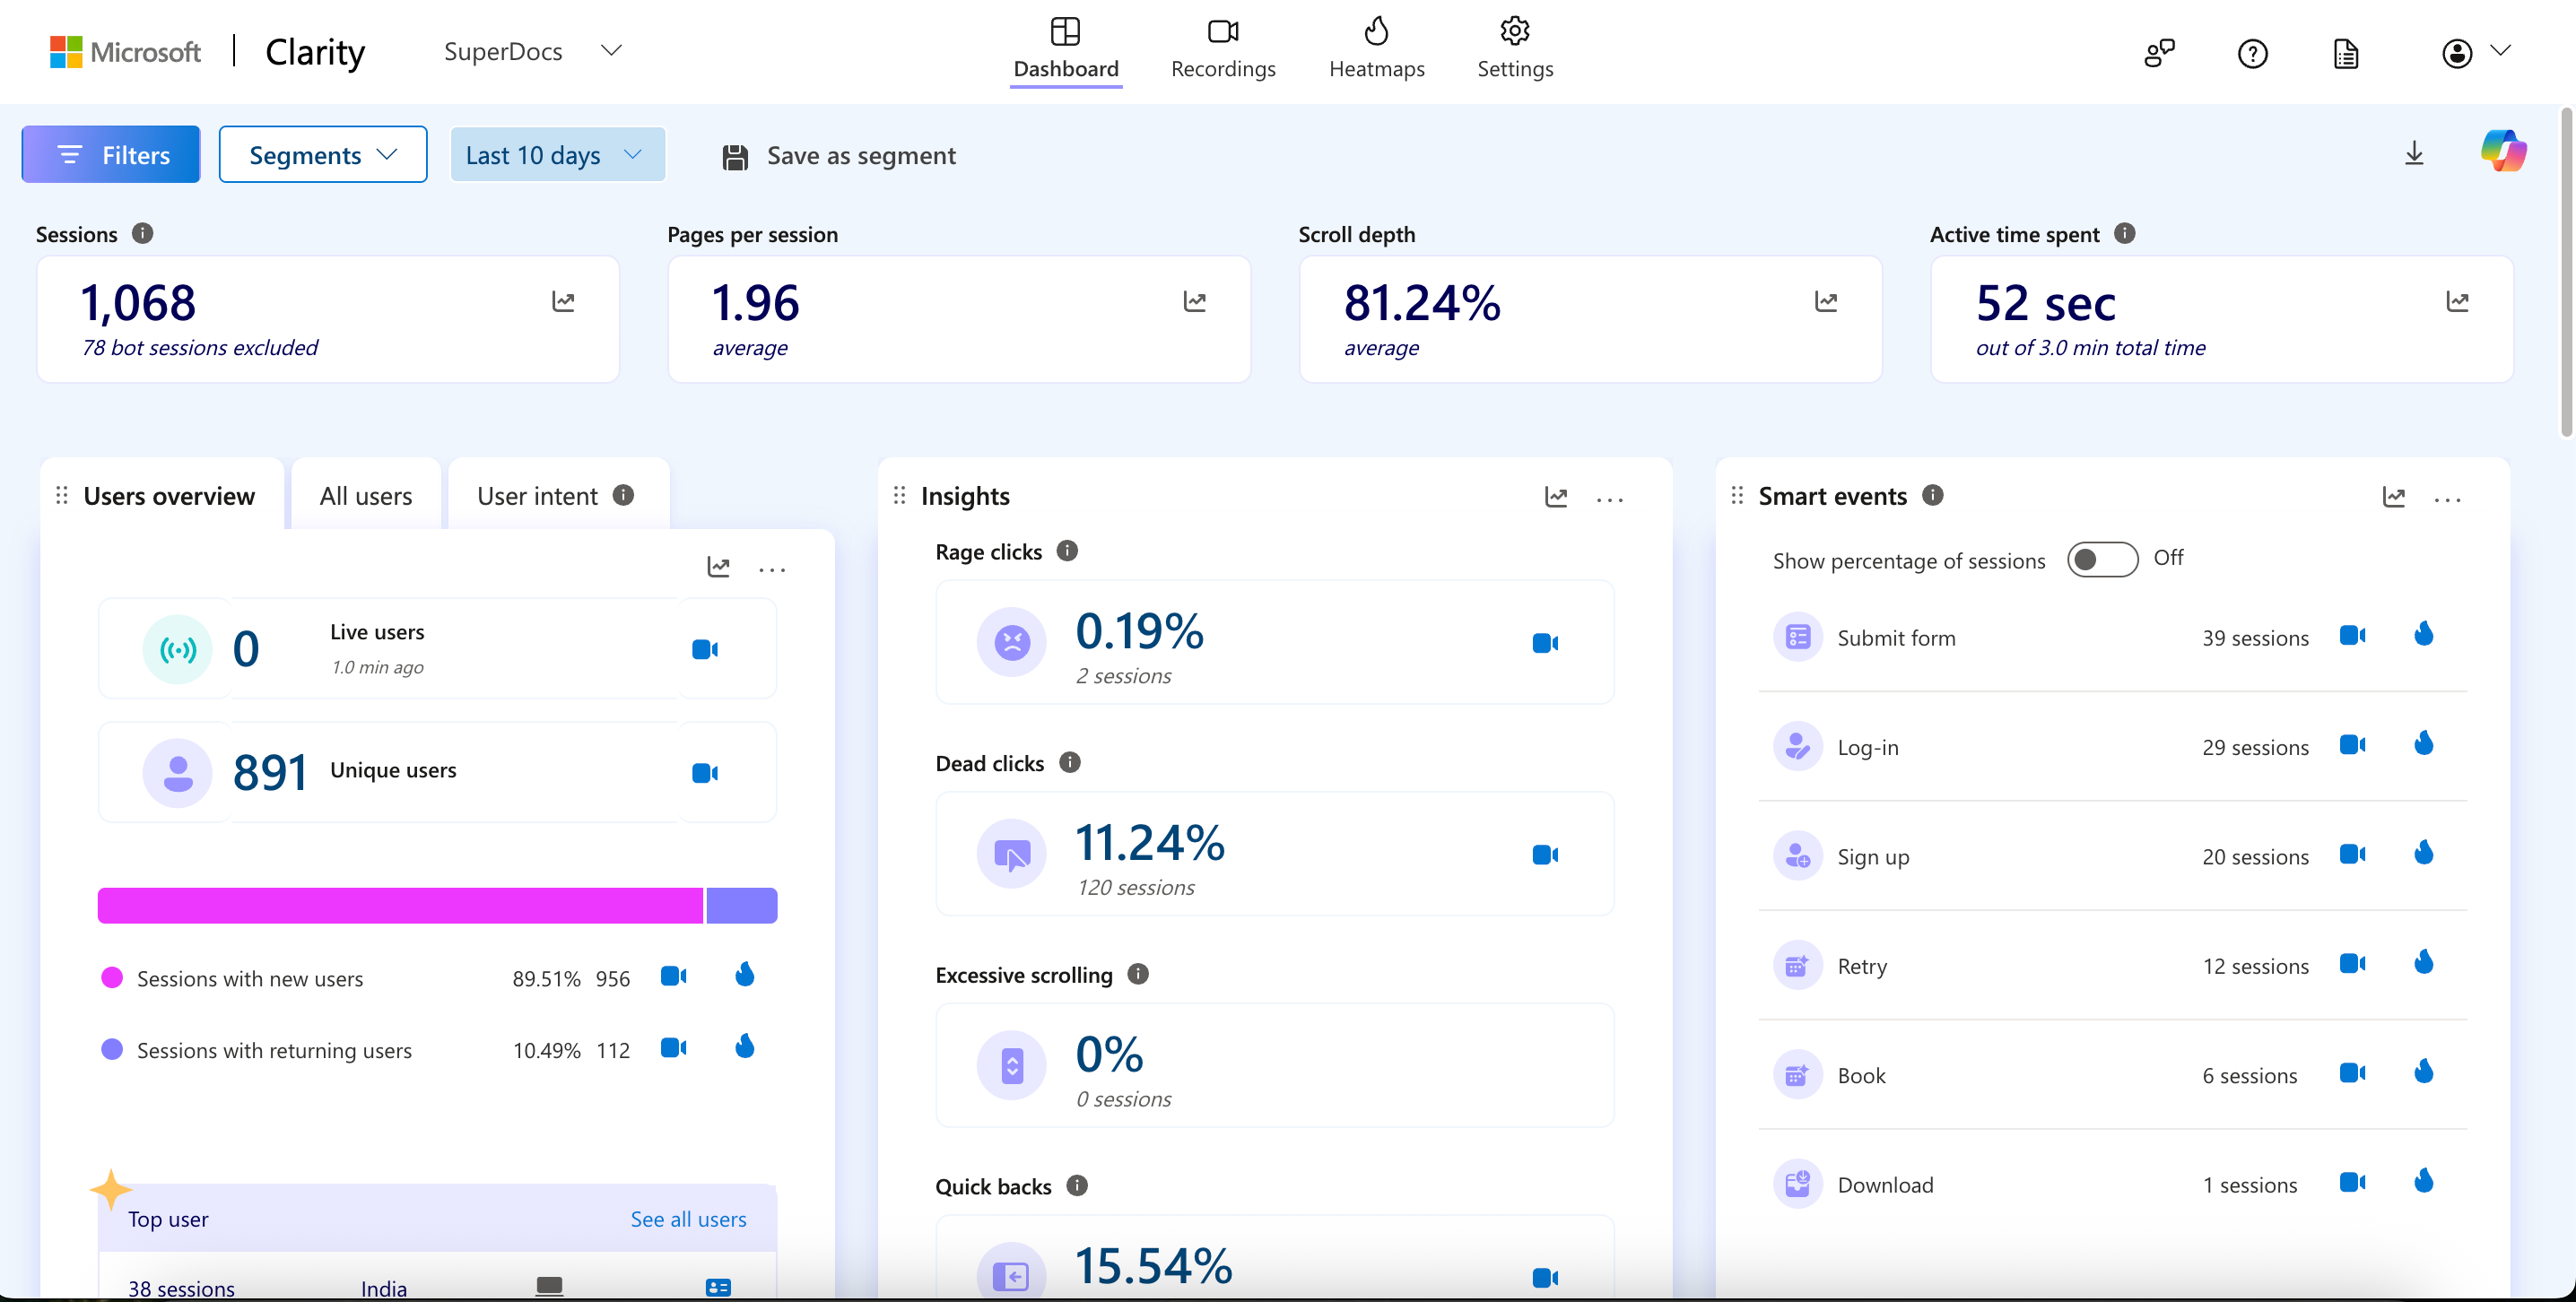Click the magenta new users bar segment
The height and width of the screenshot is (1302, 2576).
(400, 905)
